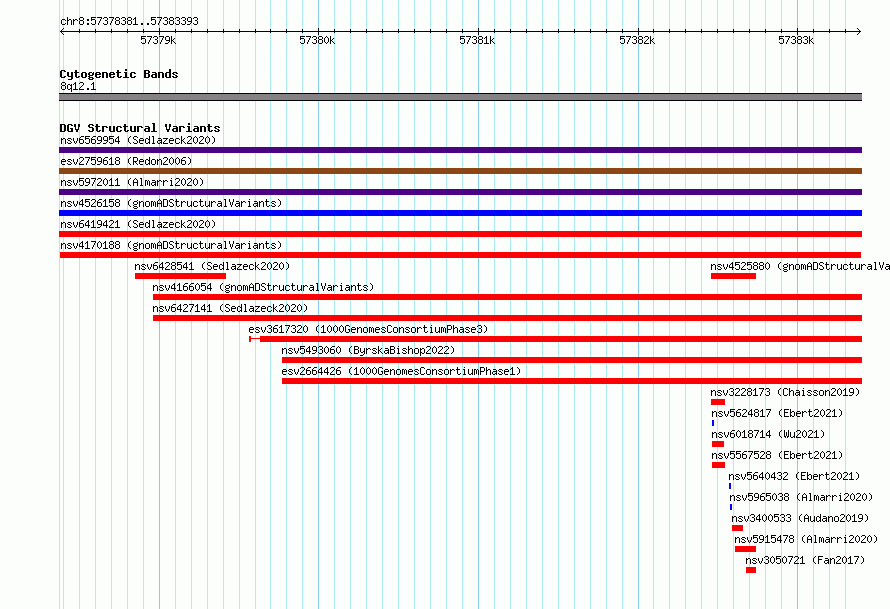Click the DGV Structural Variants track title
The width and height of the screenshot is (890, 609).
[x=140, y=128]
